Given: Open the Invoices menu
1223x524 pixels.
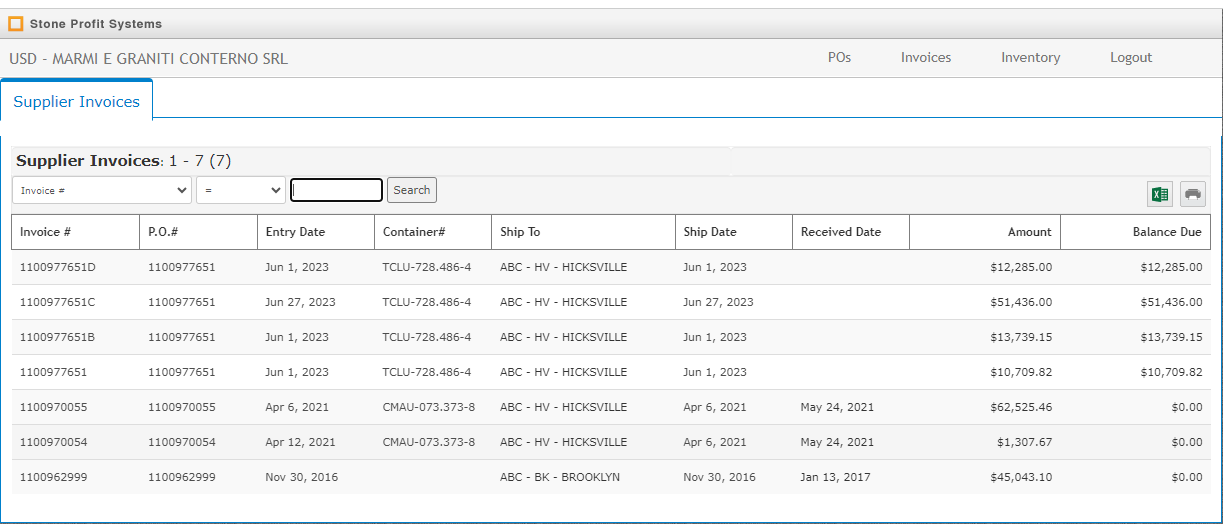Looking at the screenshot, I should pos(926,58).
